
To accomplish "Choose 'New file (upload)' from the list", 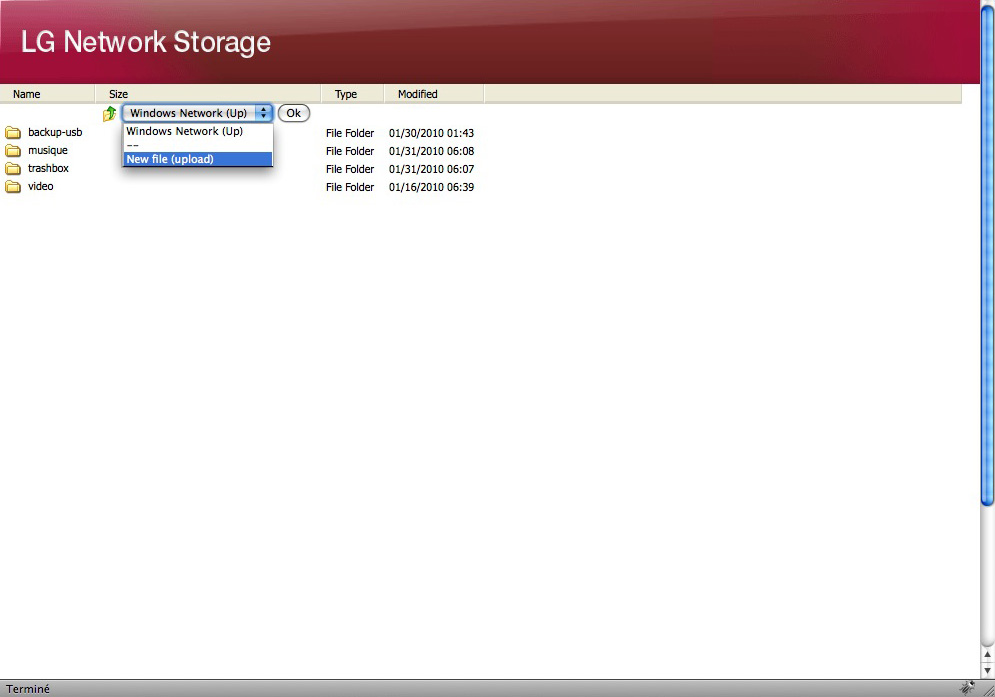I will pyautogui.click(x=197, y=159).
